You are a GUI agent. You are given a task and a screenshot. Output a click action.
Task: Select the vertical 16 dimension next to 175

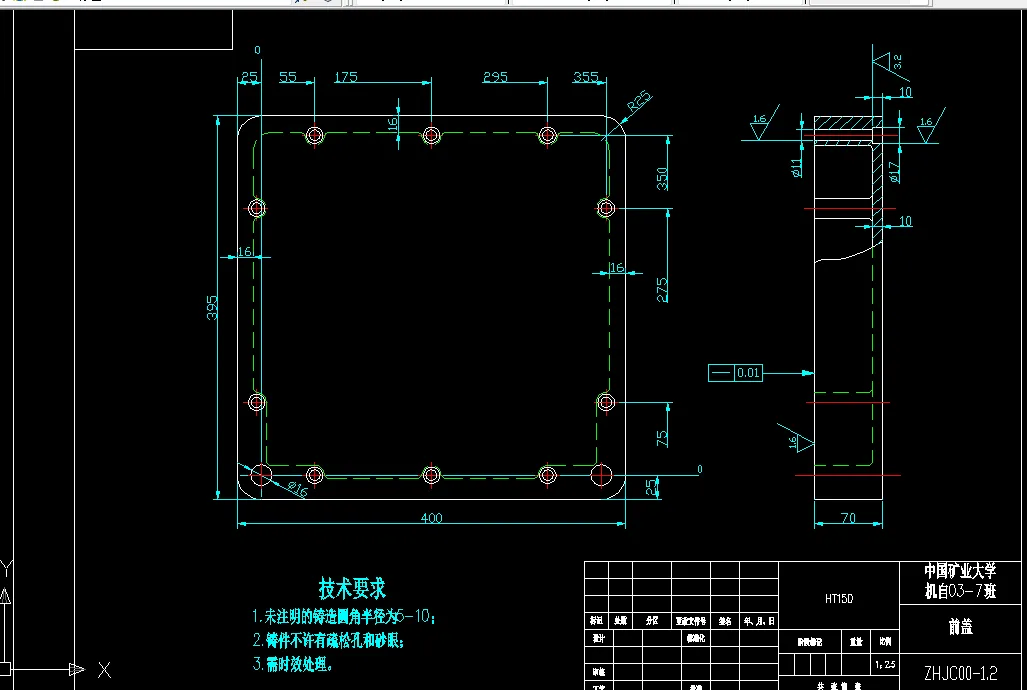point(392,123)
